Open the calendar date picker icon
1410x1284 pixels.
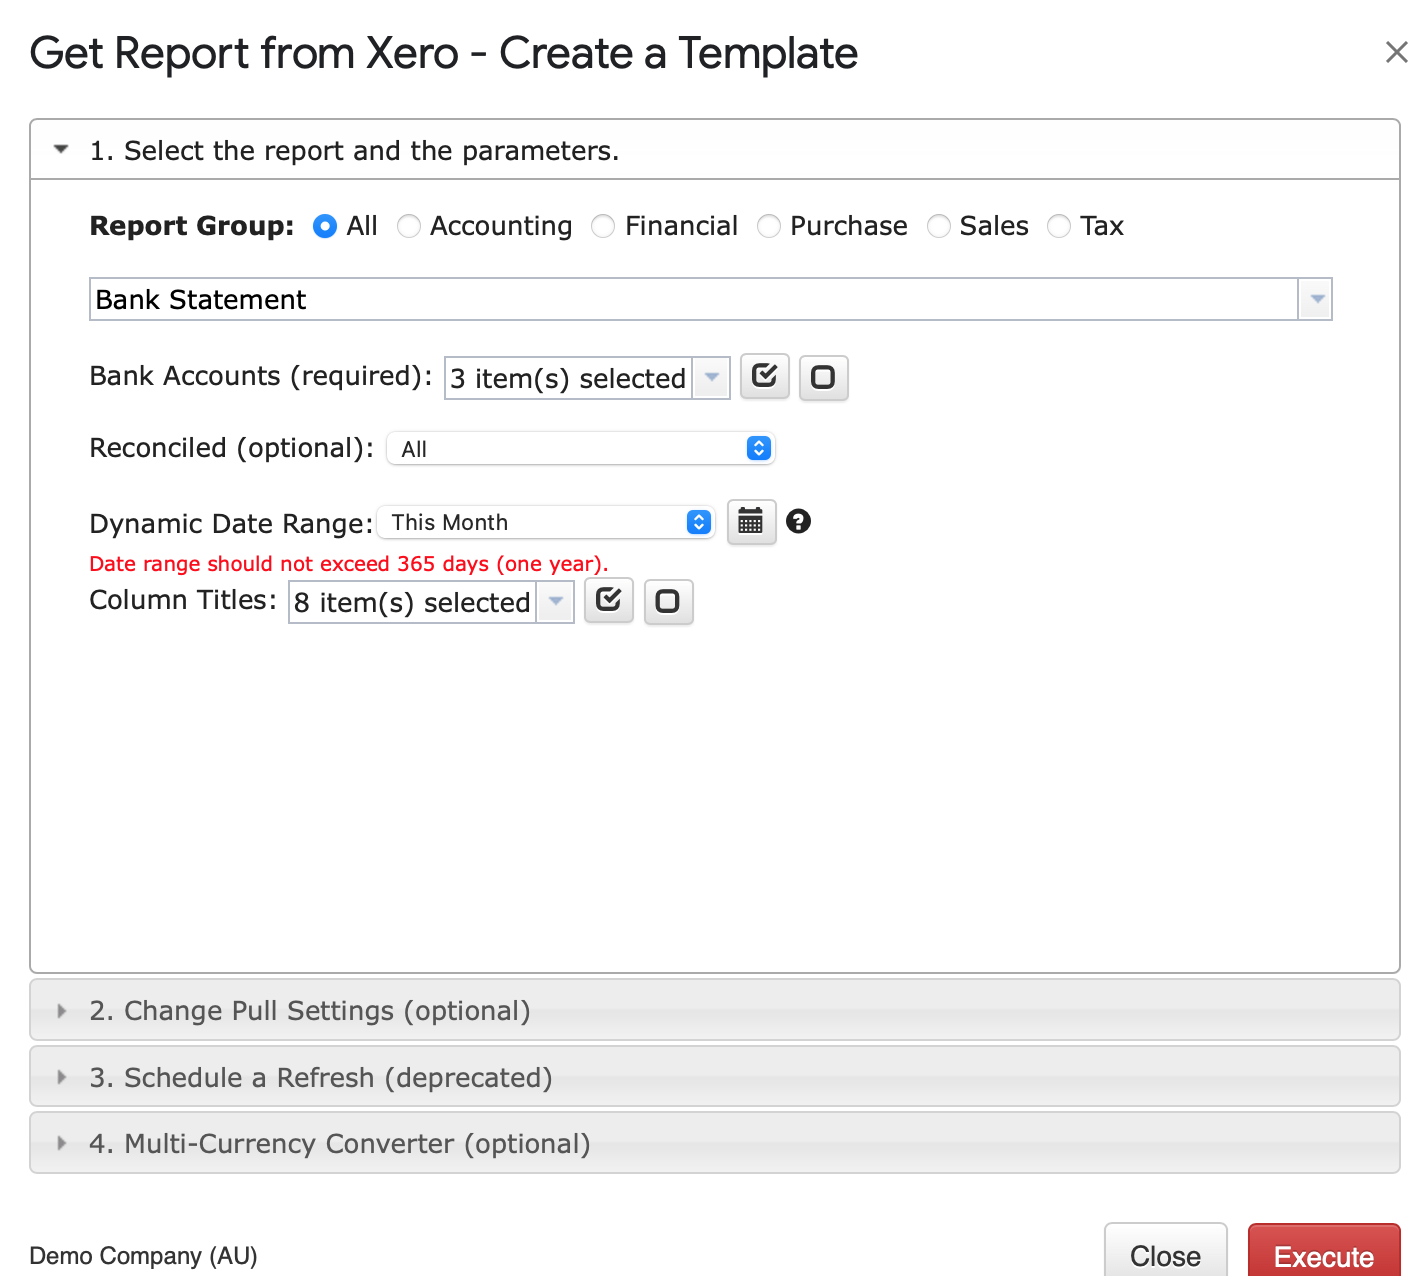pos(751,521)
